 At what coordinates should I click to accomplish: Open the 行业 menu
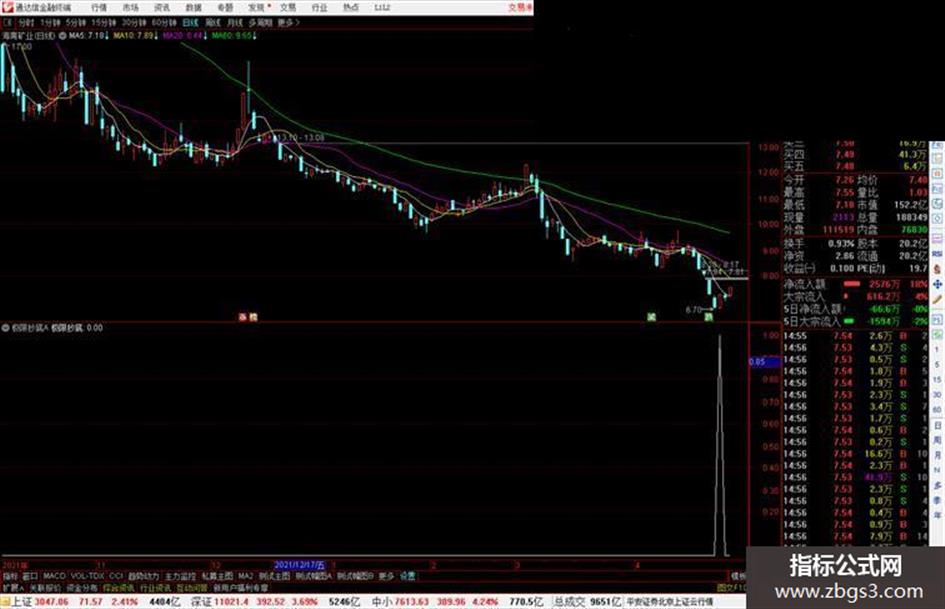click(319, 7)
